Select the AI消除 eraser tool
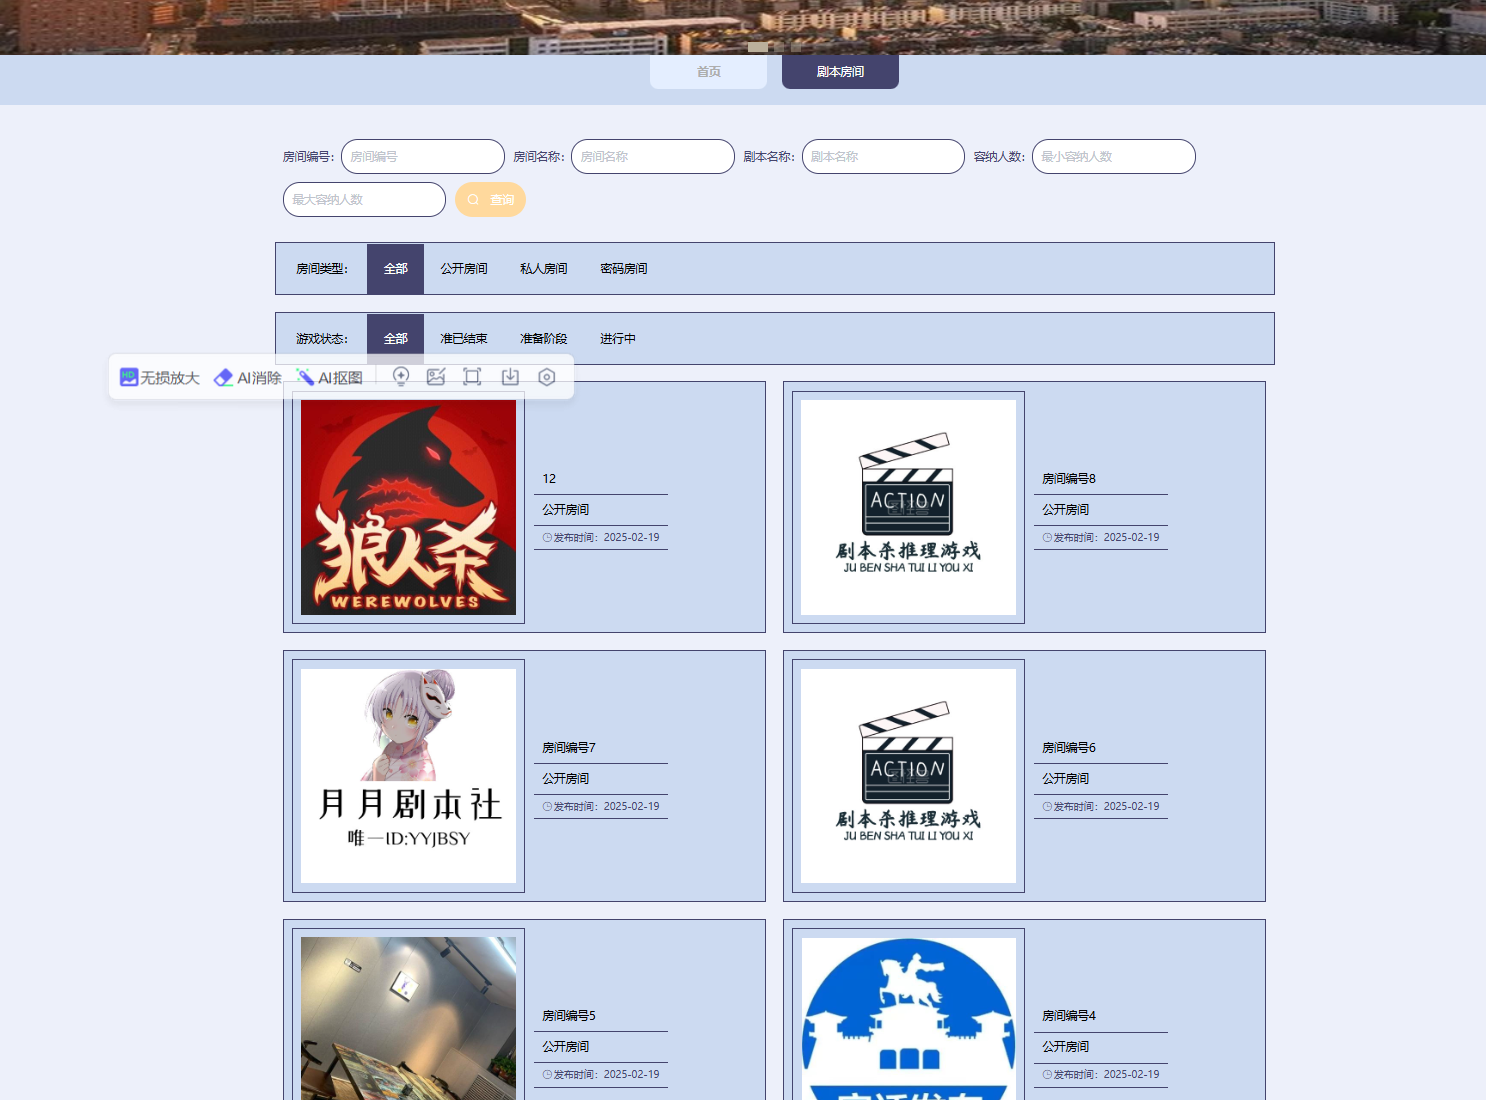Screen dimensions: 1486x1100 (x=248, y=378)
